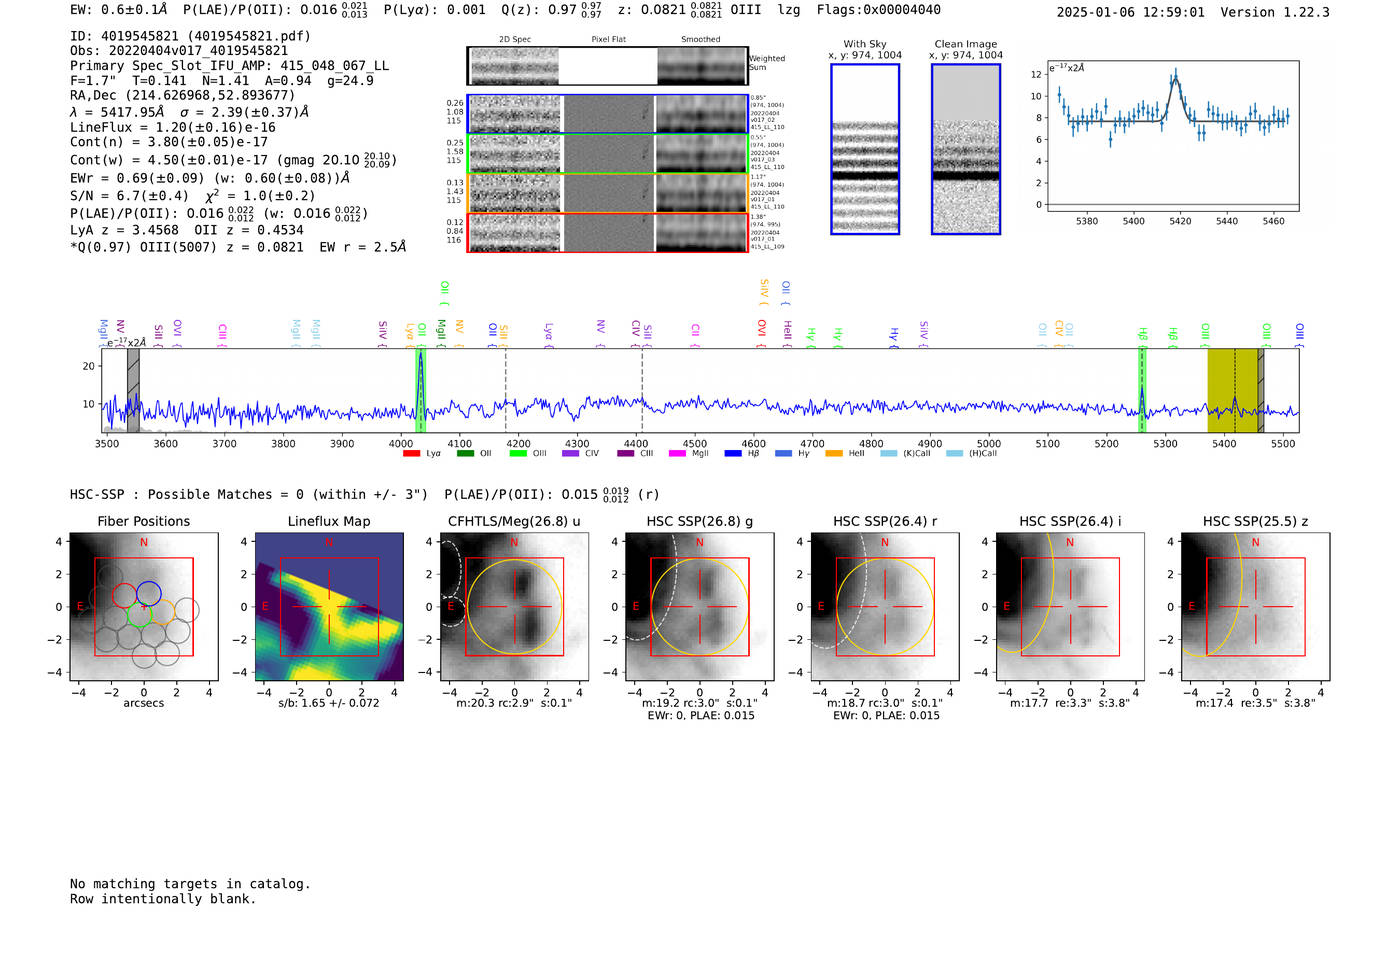
Task: Click the dashed vertical line near 4410 Å
Action: tap(642, 390)
